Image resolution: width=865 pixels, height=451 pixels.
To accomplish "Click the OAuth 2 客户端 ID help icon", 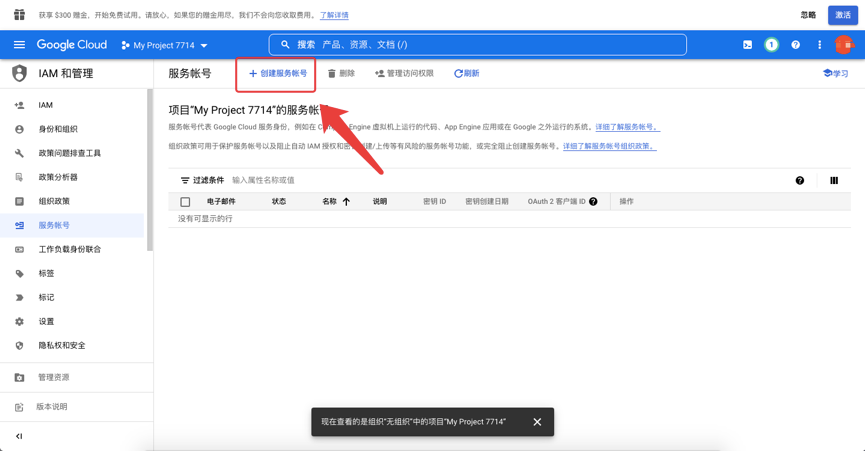I will pos(593,201).
